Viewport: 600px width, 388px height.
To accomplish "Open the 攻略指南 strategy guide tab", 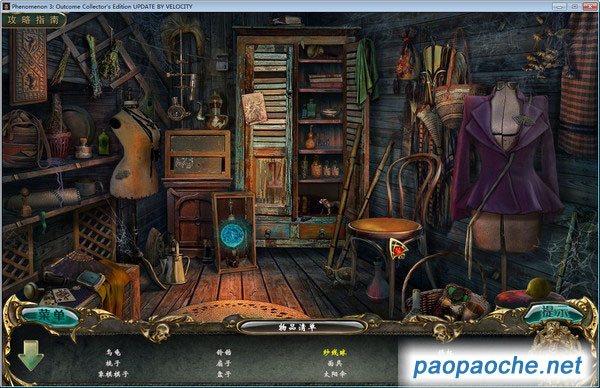I will coord(34,20).
